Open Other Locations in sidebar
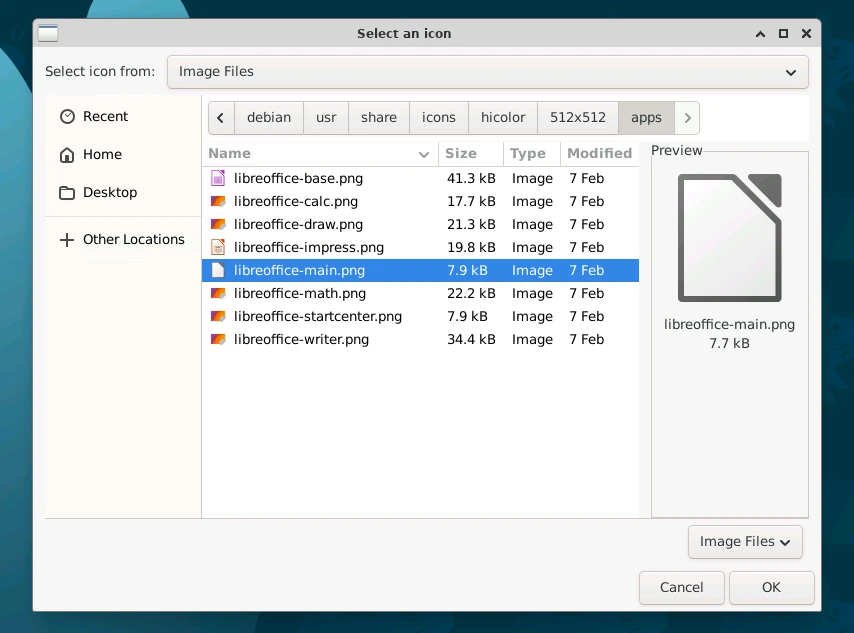Viewport: 854px width, 633px height. click(133, 239)
